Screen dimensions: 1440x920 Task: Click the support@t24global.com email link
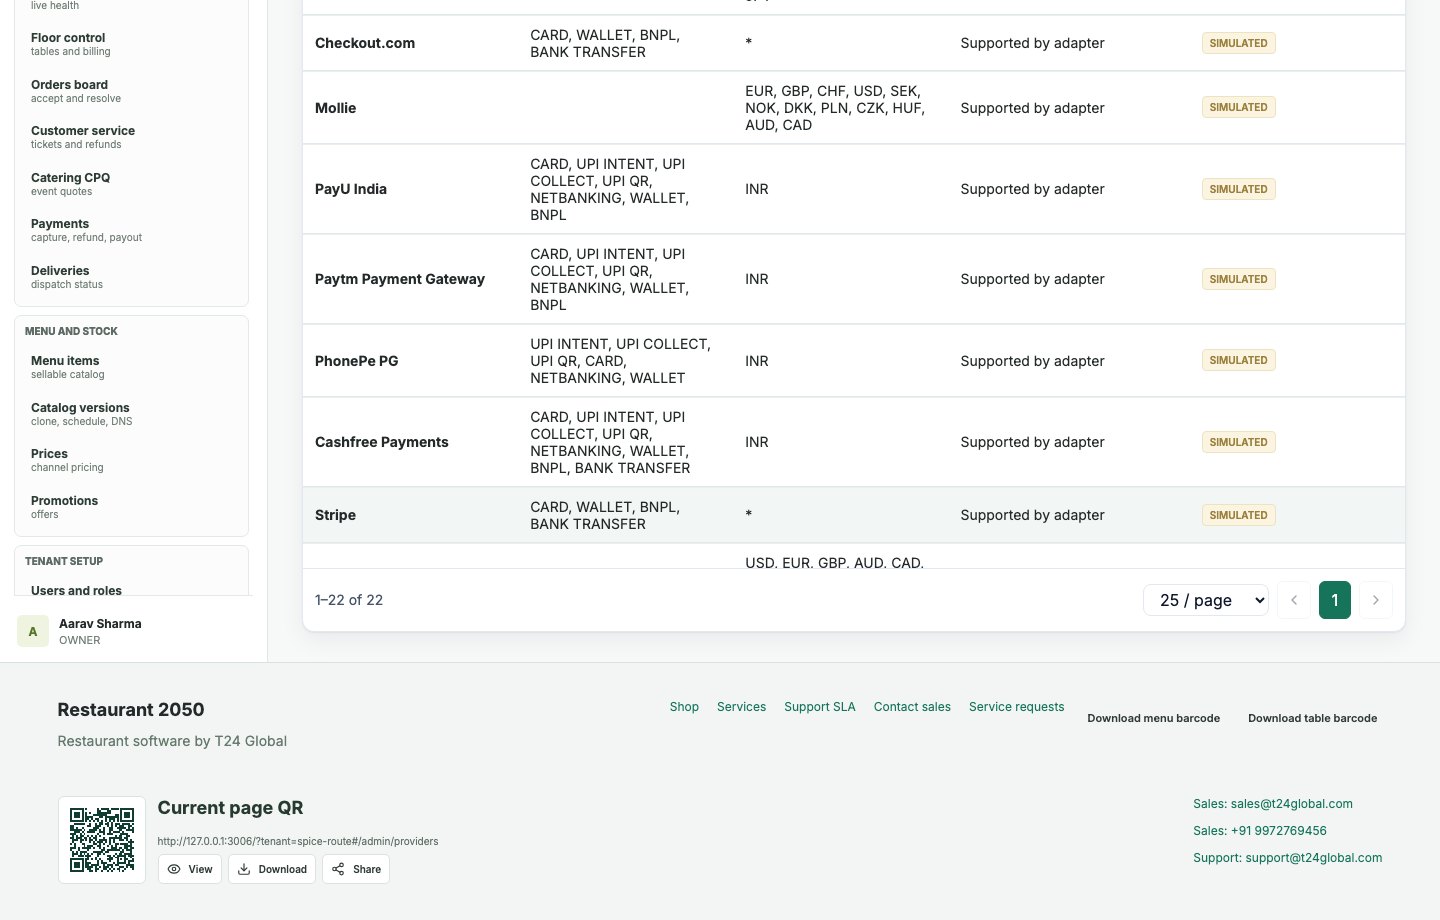coord(1288,858)
